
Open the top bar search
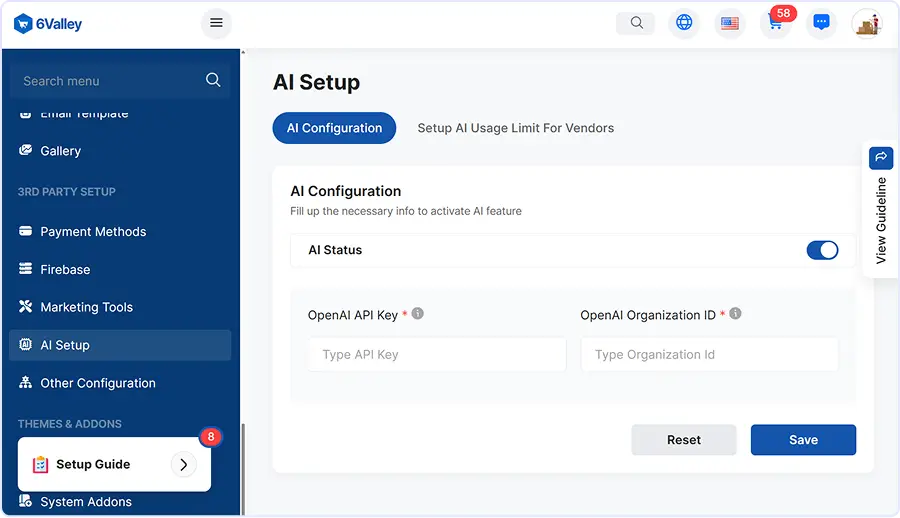(635, 23)
